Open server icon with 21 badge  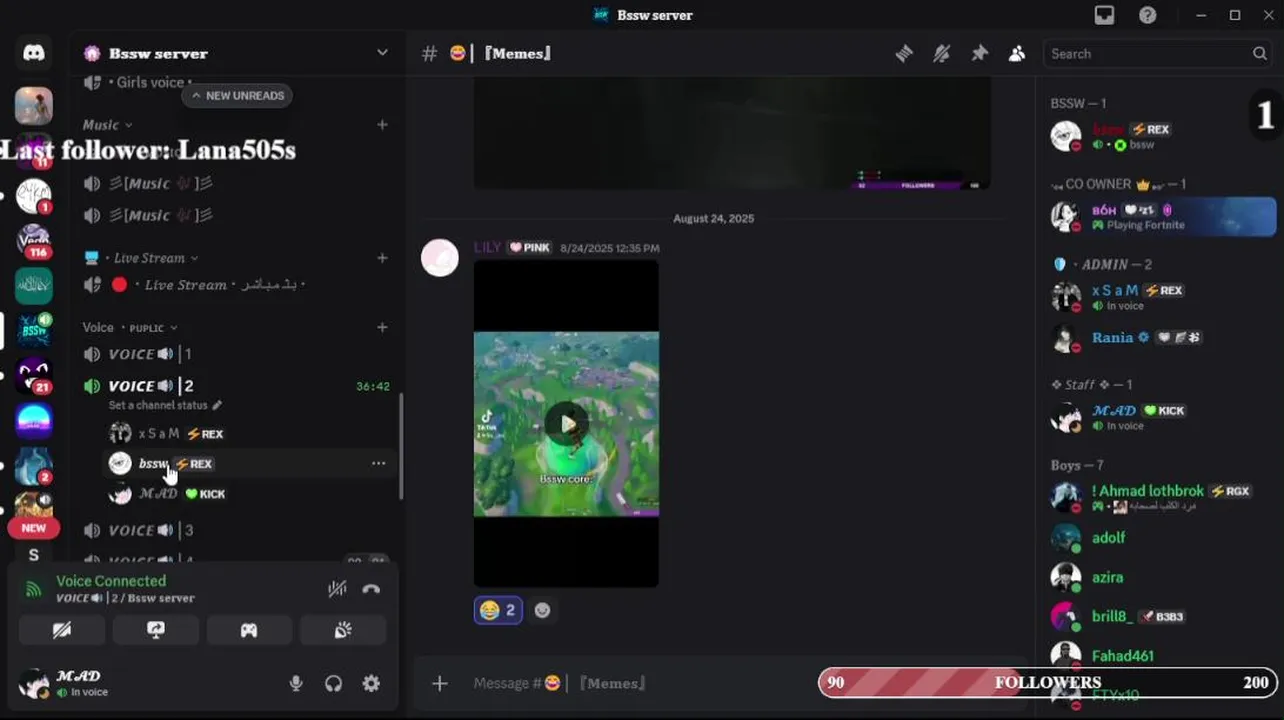tap(34, 375)
